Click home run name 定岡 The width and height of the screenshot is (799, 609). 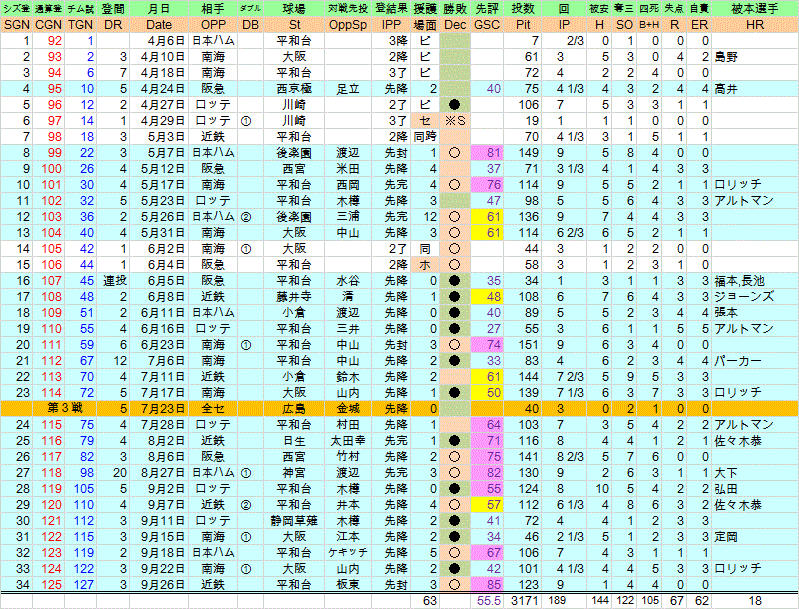[x=726, y=537]
